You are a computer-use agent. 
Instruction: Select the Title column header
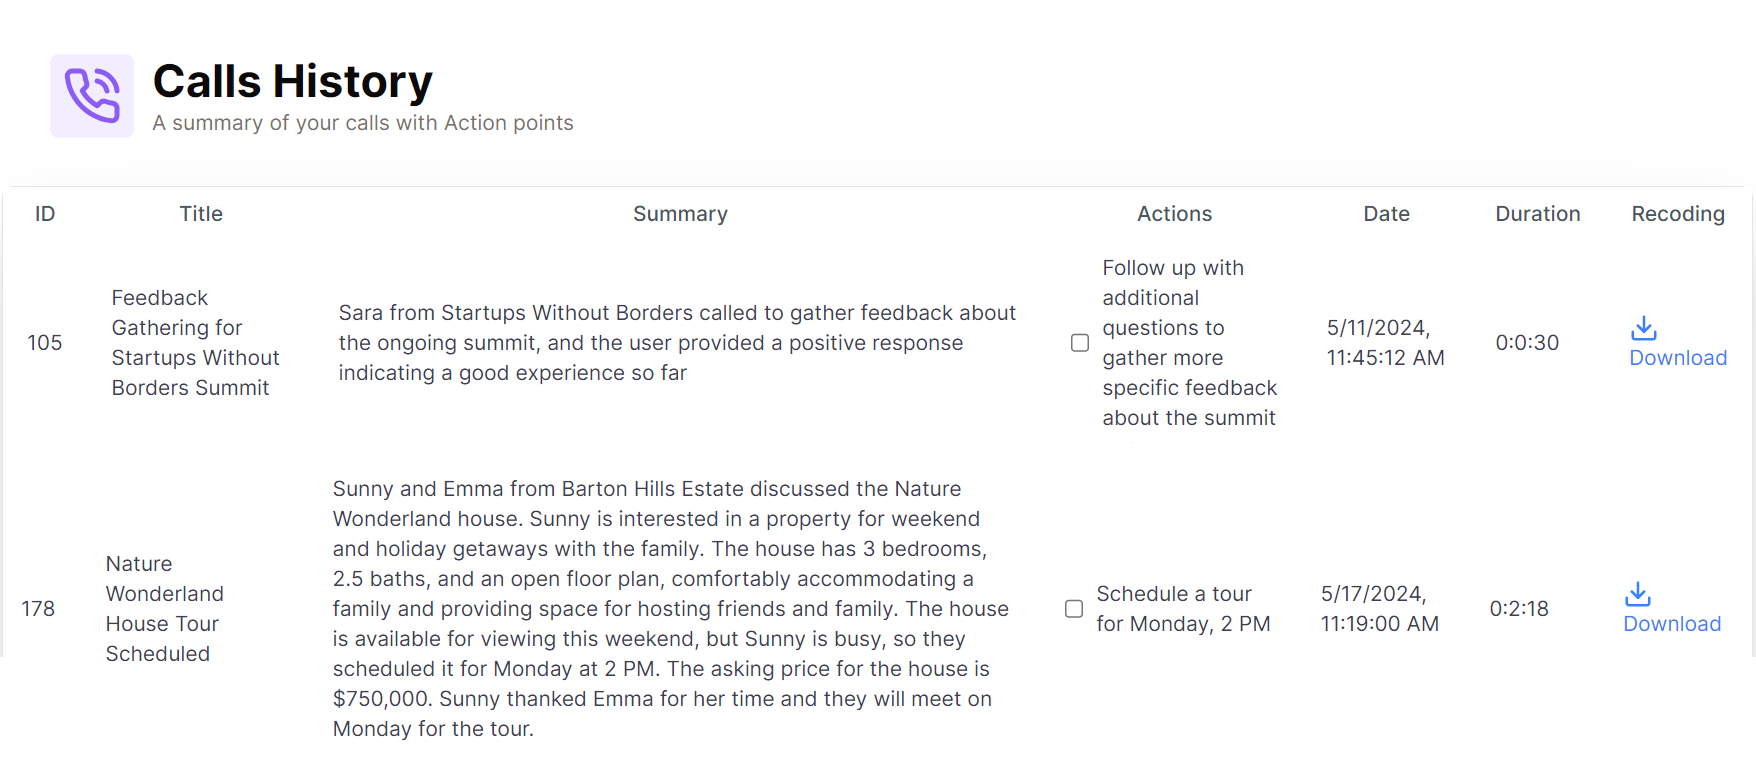[x=201, y=214]
